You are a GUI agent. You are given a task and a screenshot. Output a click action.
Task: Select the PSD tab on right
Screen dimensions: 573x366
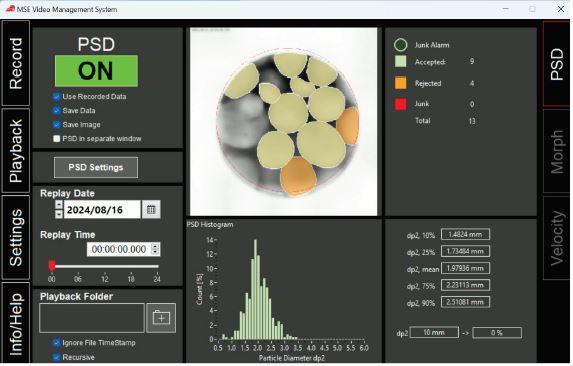pos(556,64)
